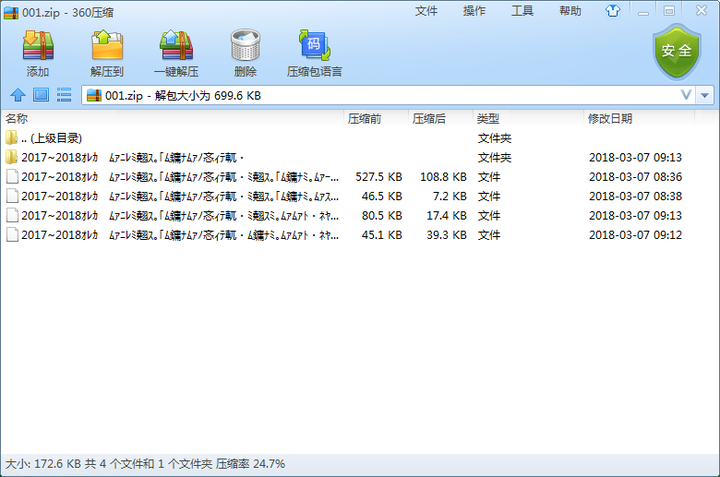Click the V icon in the address bar
The width and height of the screenshot is (720, 477).
click(686, 95)
